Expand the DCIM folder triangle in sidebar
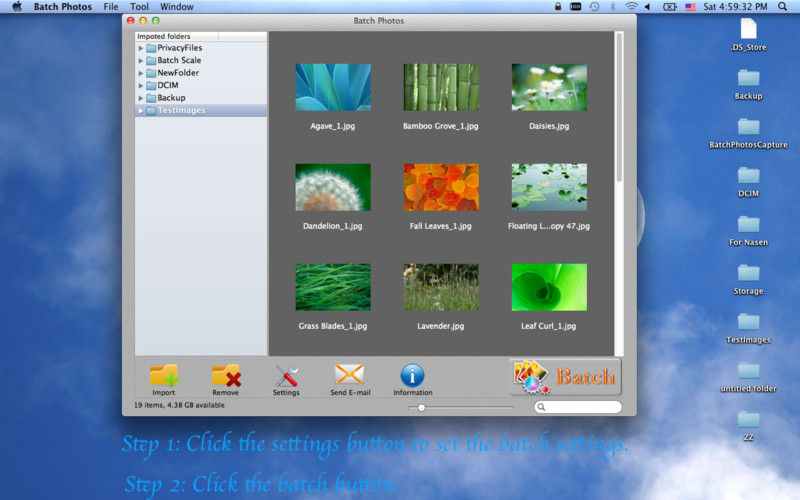800x500 pixels. (141, 85)
